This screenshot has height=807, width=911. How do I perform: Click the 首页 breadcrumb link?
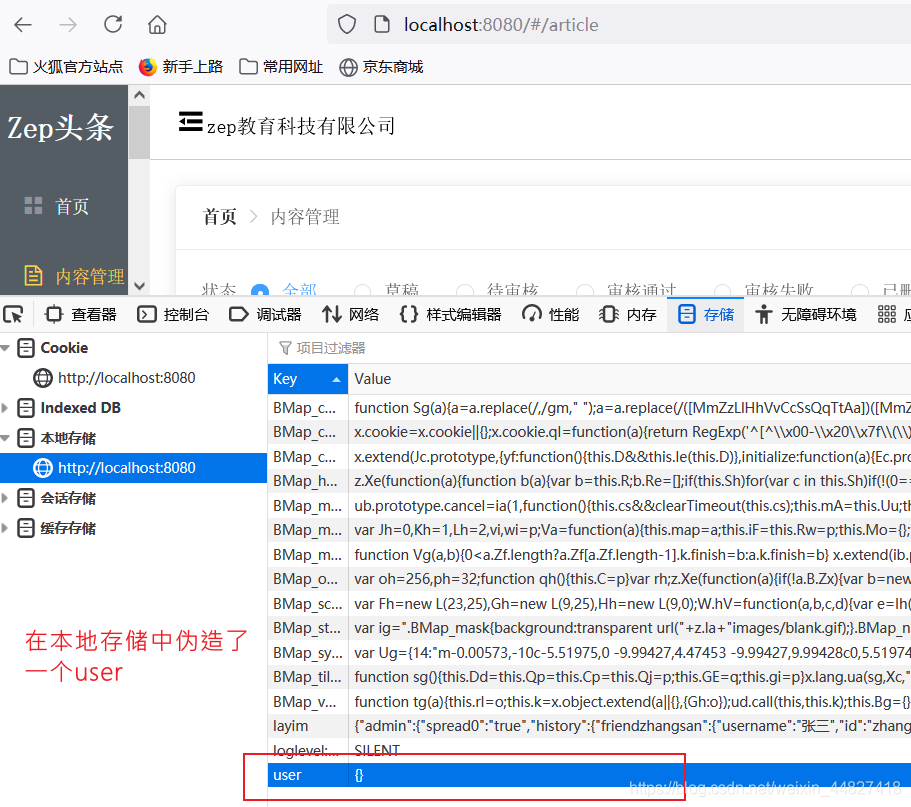(x=220, y=217)
